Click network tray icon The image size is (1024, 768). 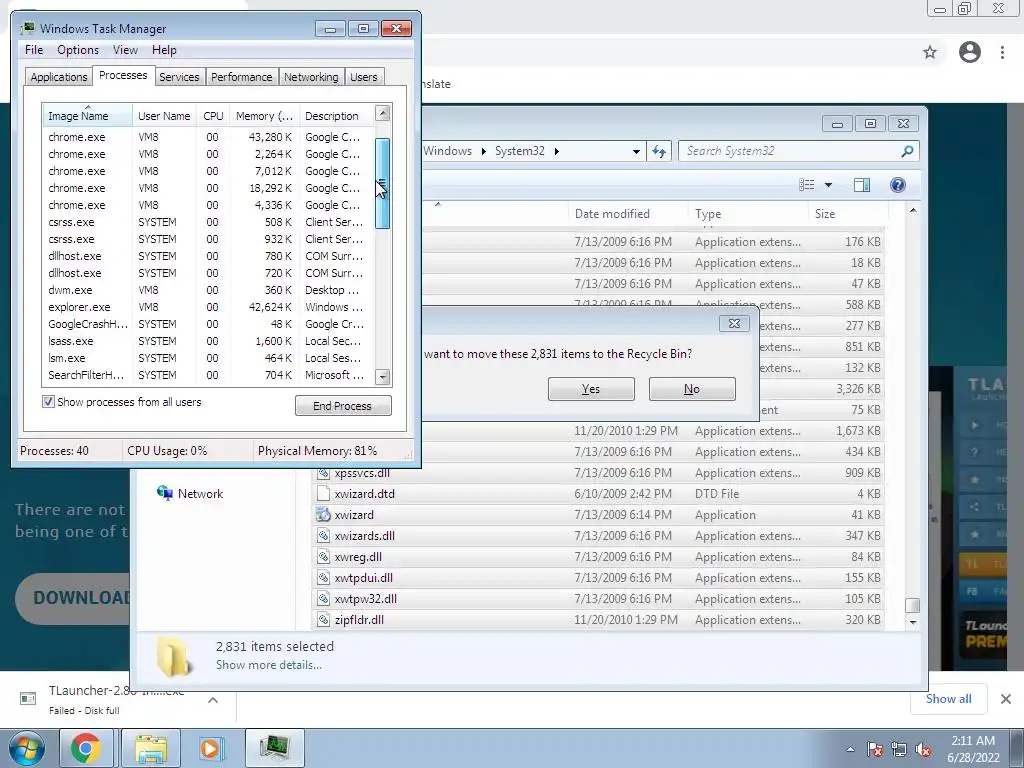coord(899,750)
